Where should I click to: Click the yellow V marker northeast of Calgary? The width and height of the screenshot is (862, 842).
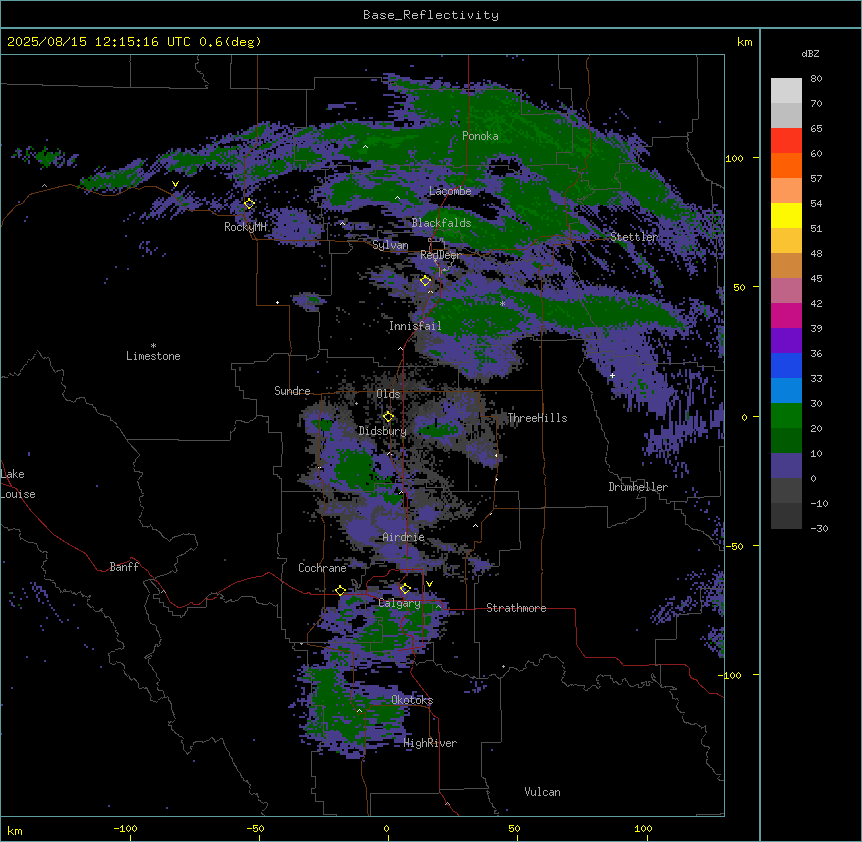pos(429,584)
